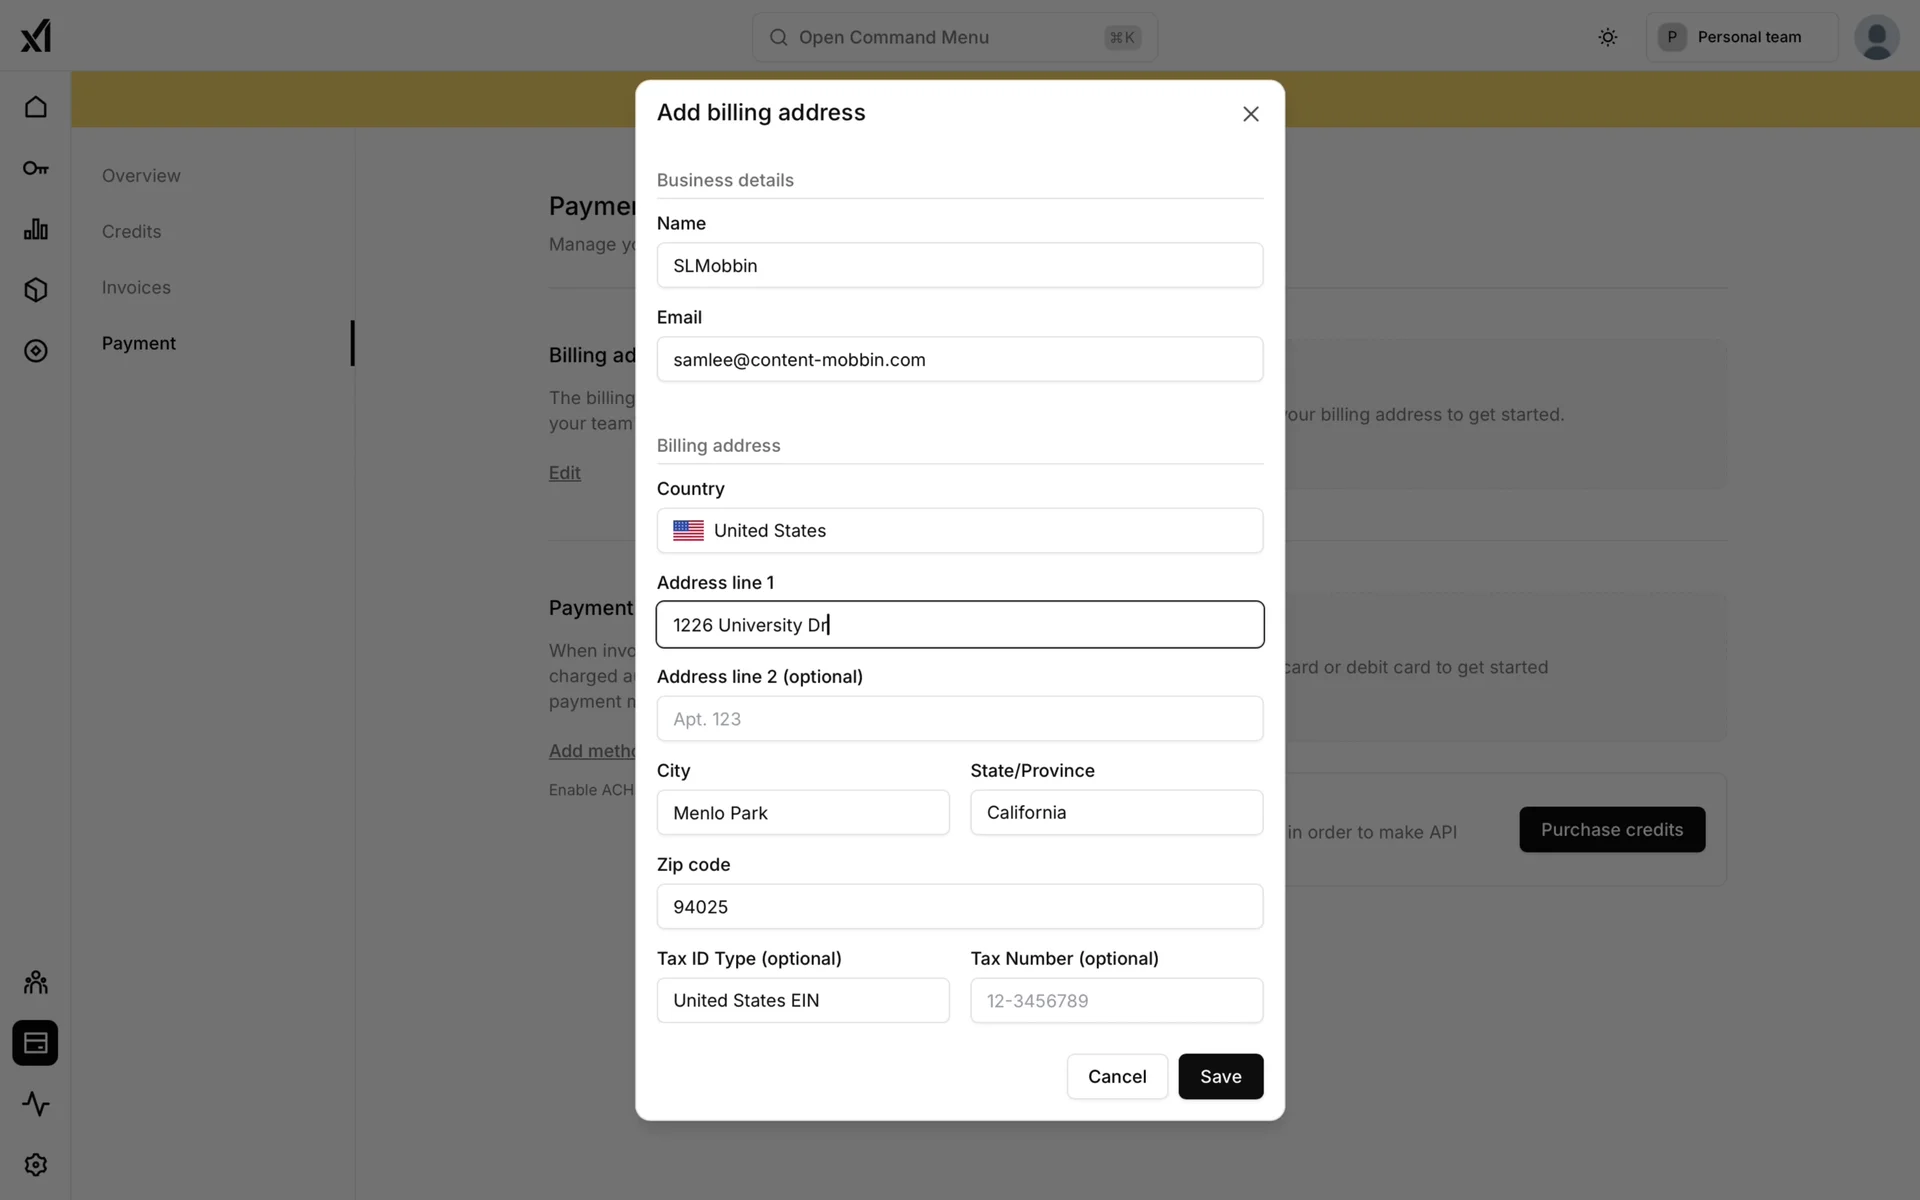
Task: Open the usage bar chart icon
Action: [x=36, y=229]
